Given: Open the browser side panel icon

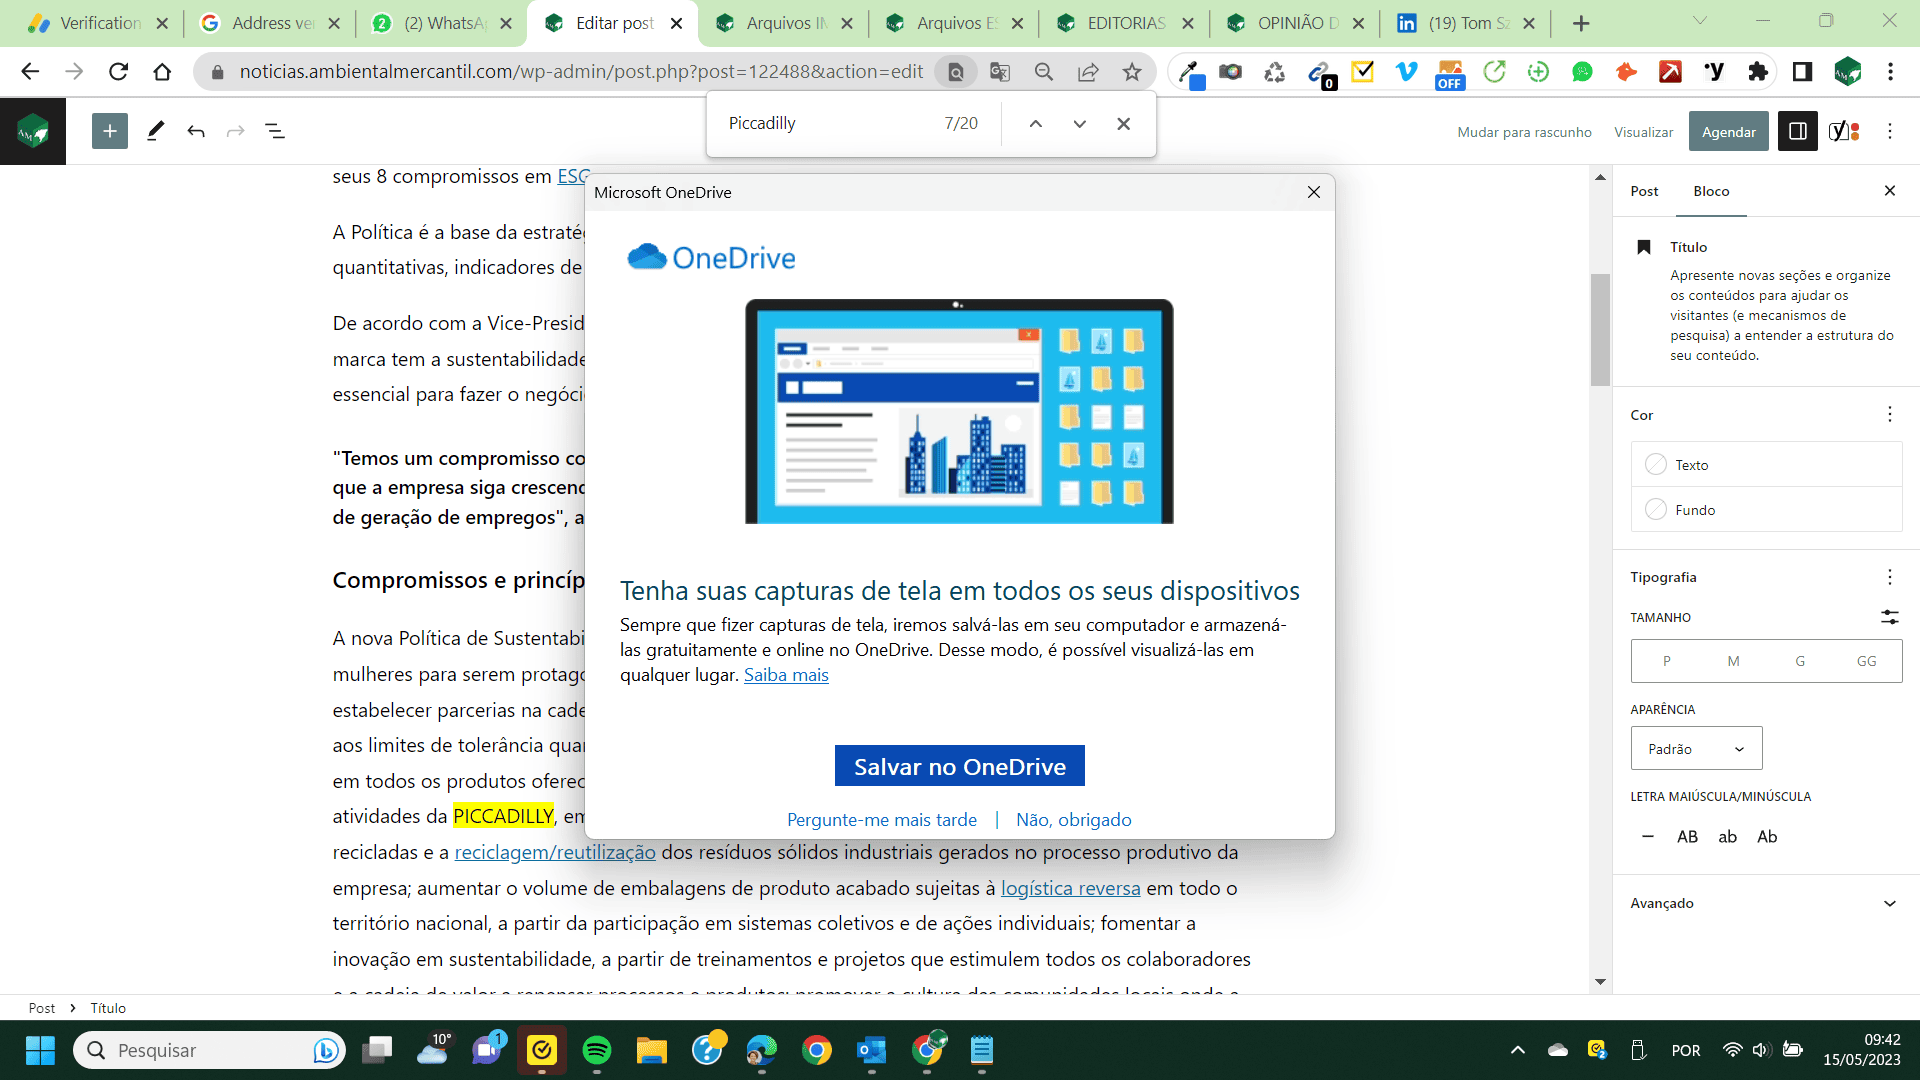Looking at the screenshot, I should tap(1802, 71).
